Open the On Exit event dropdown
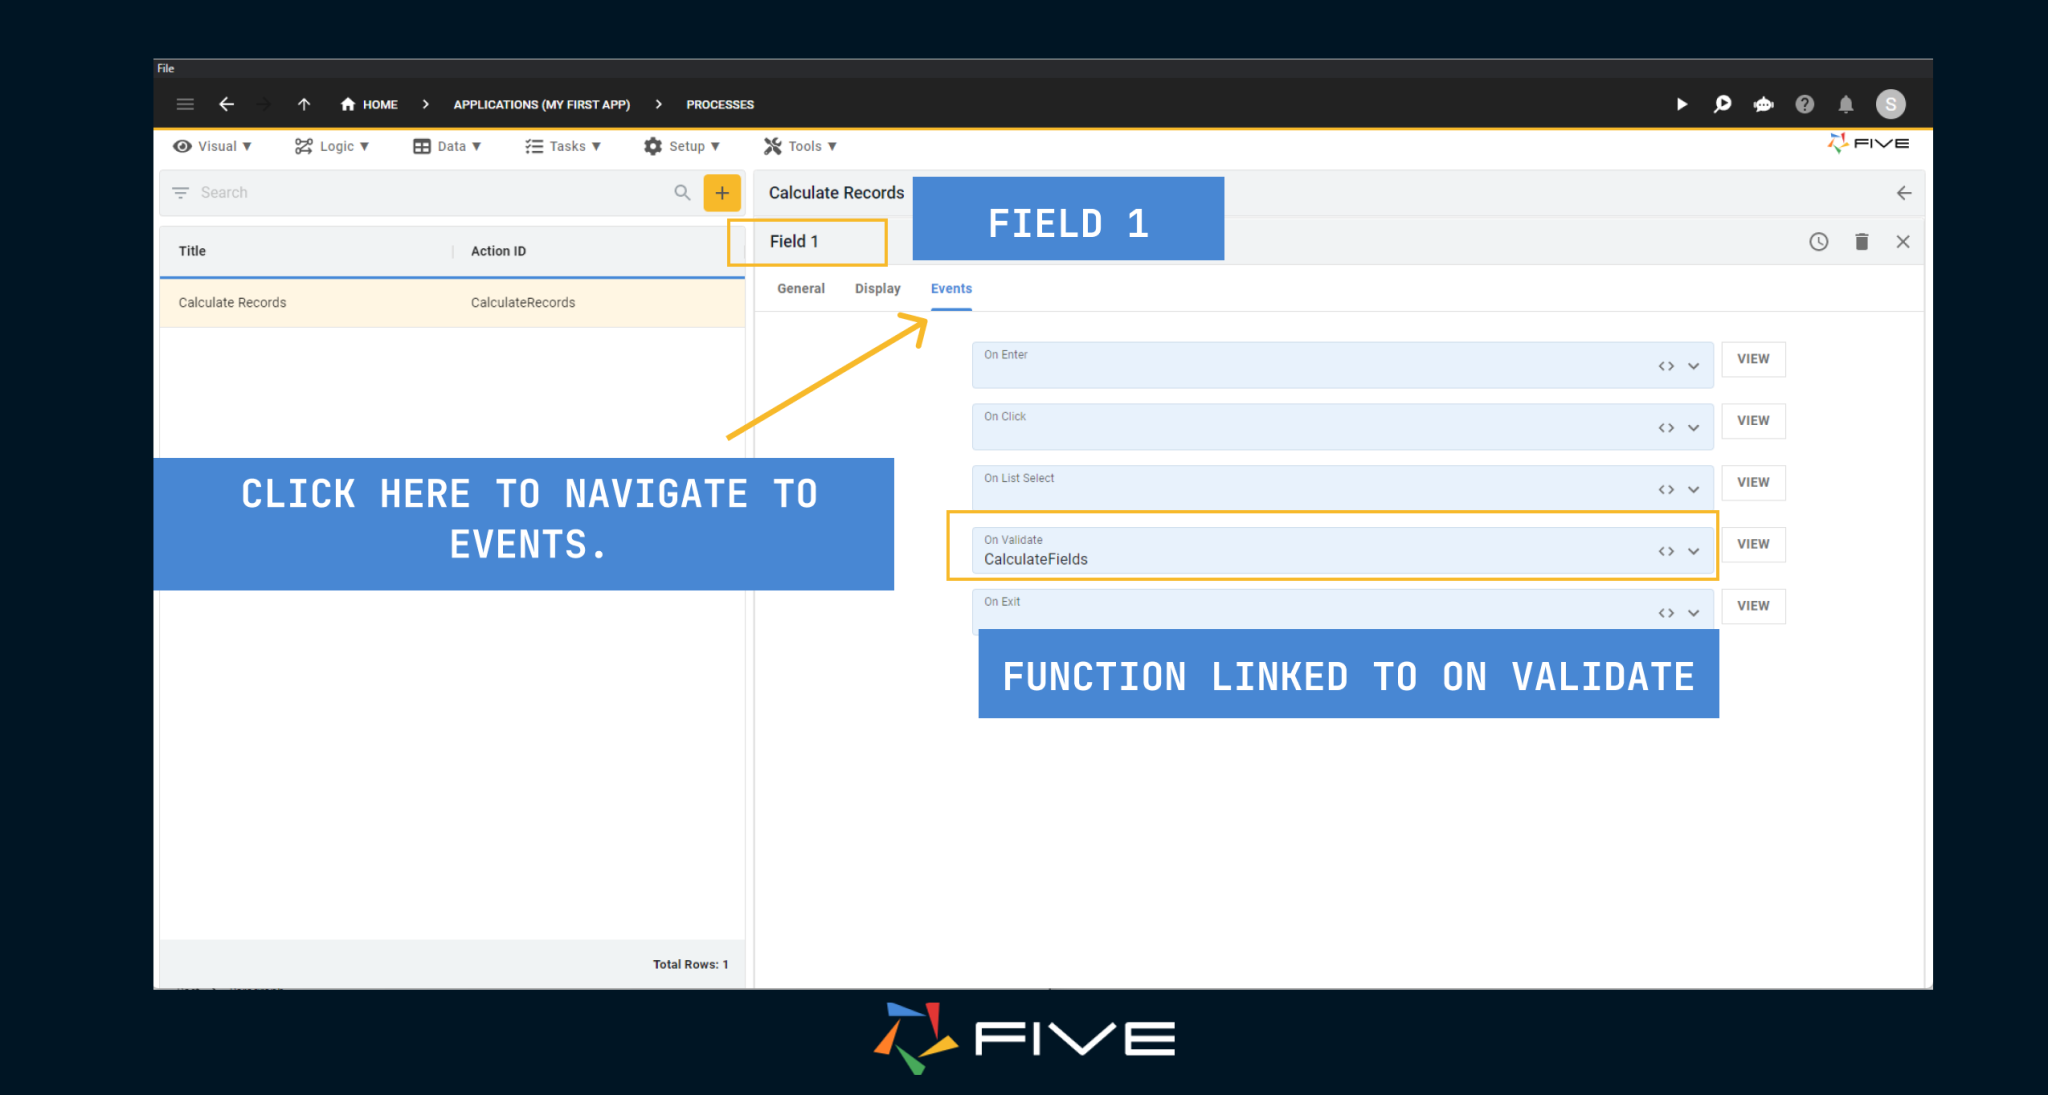This screenshot has width=2048, height=1095. click(x=1694, y=612)
